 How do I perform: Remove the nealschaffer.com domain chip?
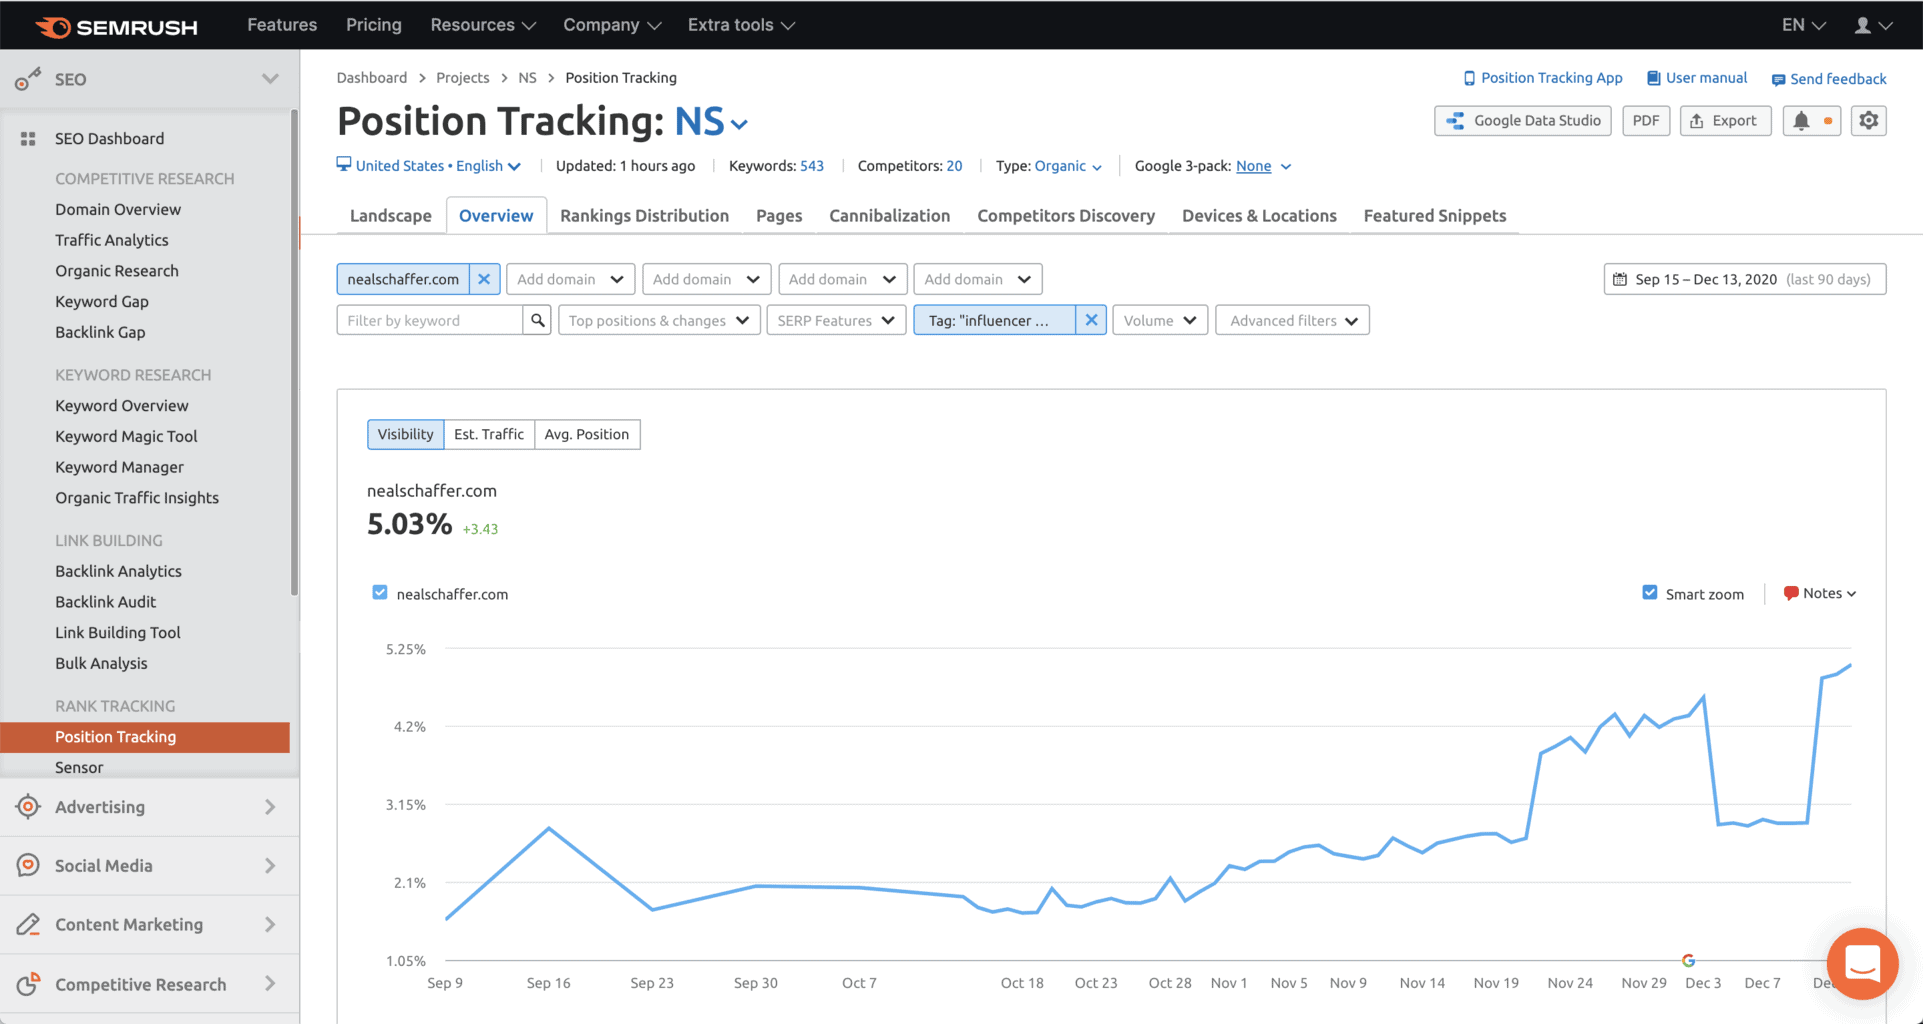pyautogui.click(x=484, y=279)
